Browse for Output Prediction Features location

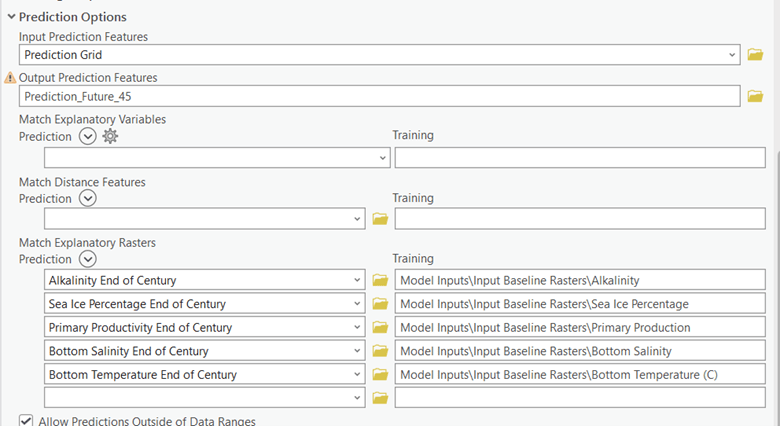(x=755, y=96)
